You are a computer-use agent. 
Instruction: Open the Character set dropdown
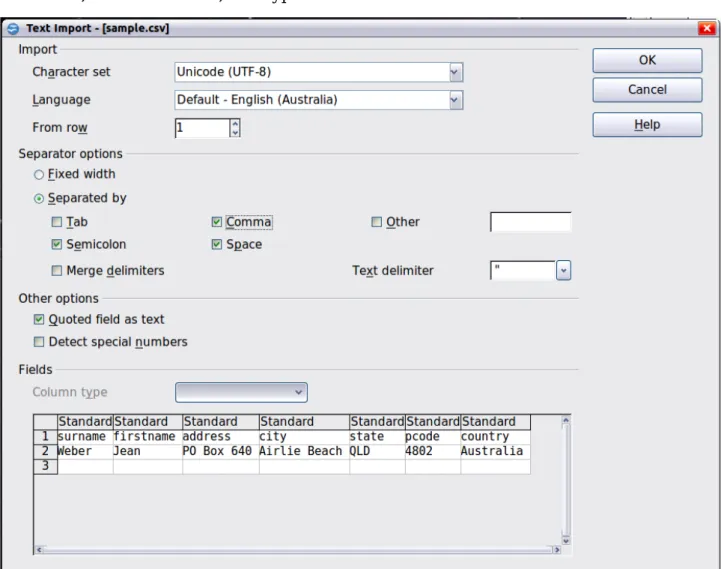tap(455, 72)
